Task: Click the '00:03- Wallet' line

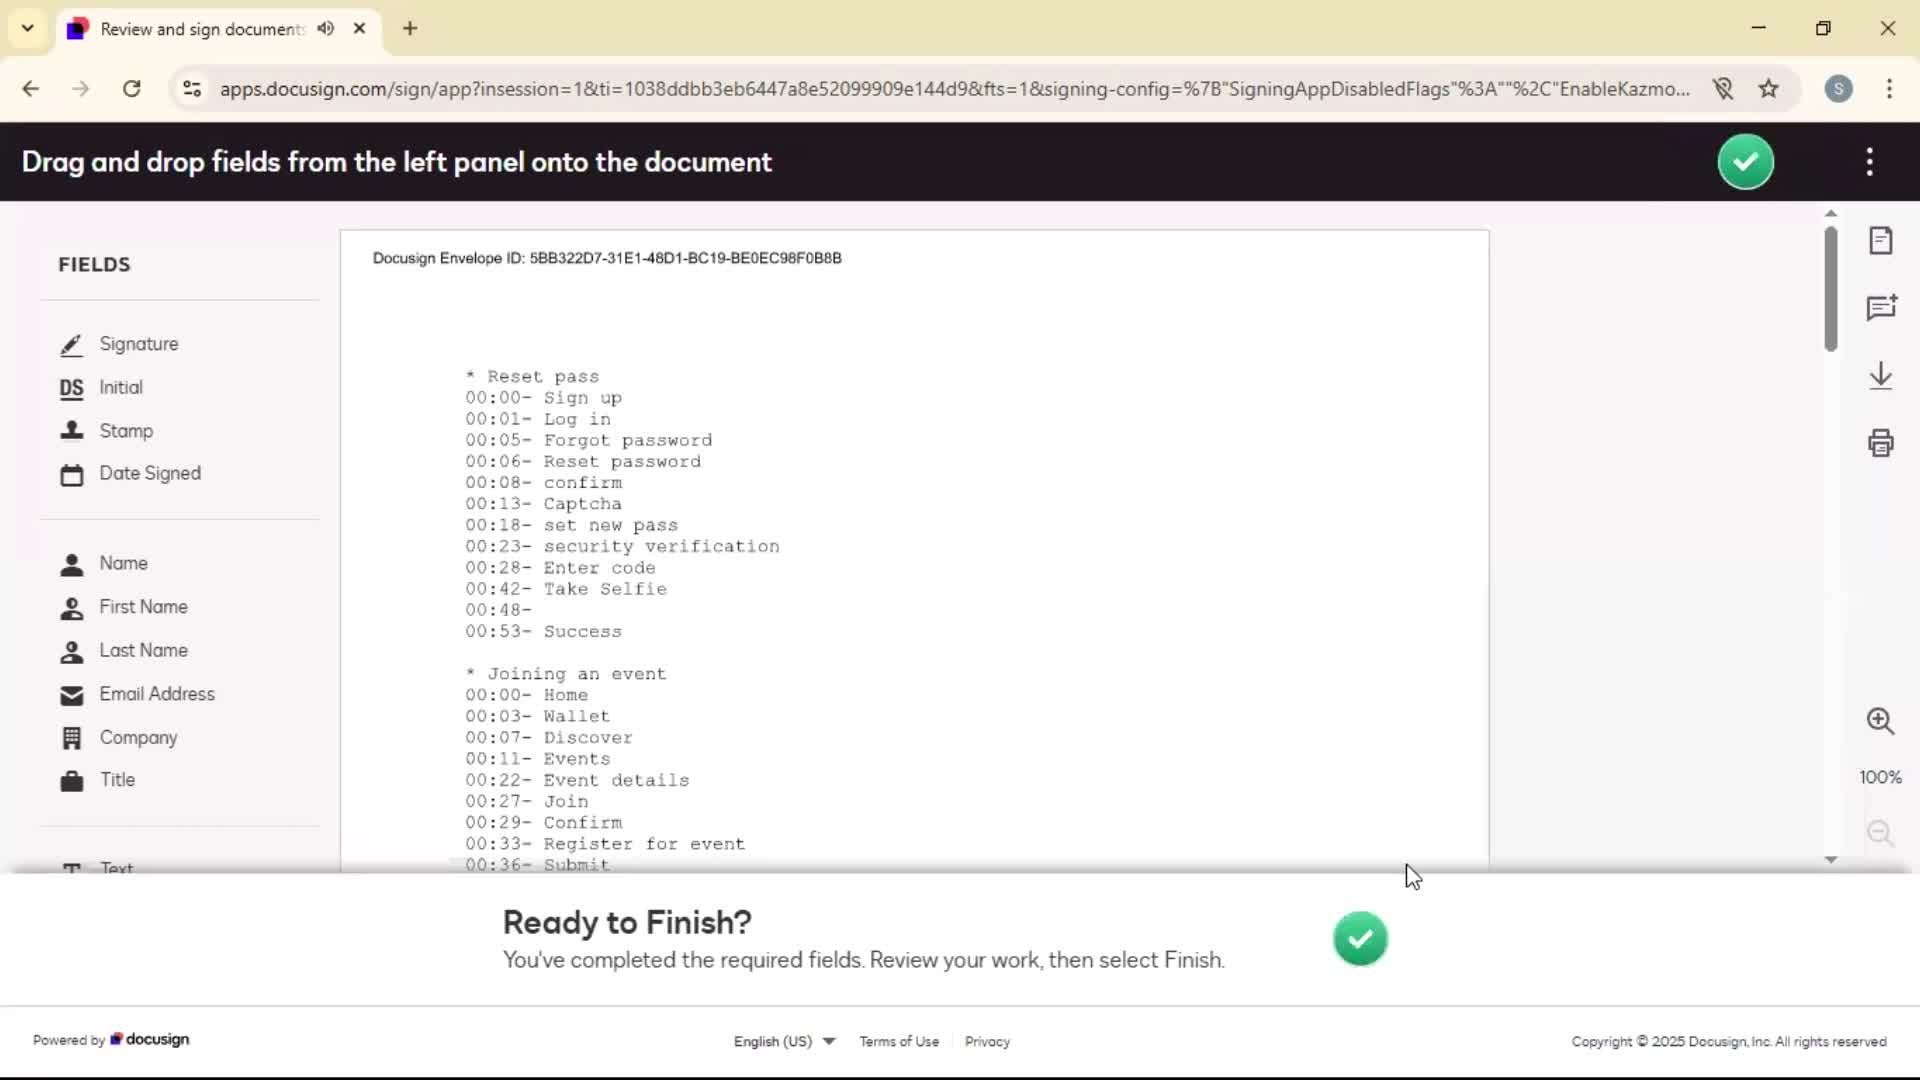Action: point(538,717)
